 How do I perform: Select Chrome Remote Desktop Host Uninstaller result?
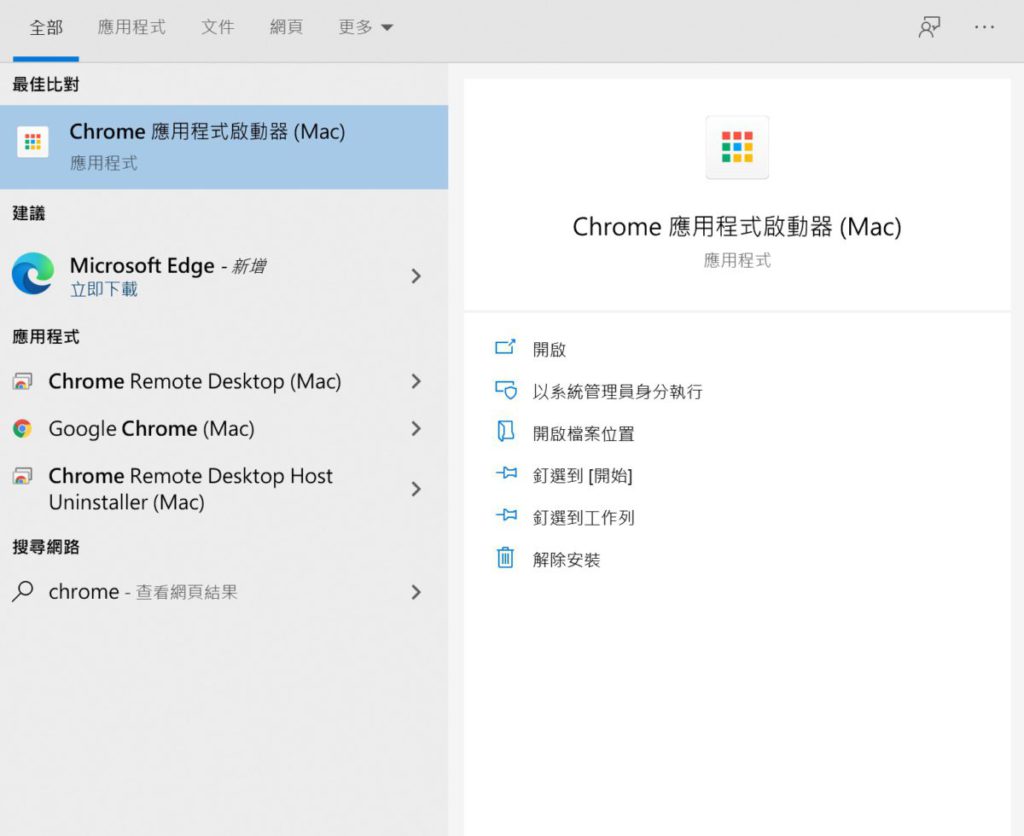click(224, 489)
